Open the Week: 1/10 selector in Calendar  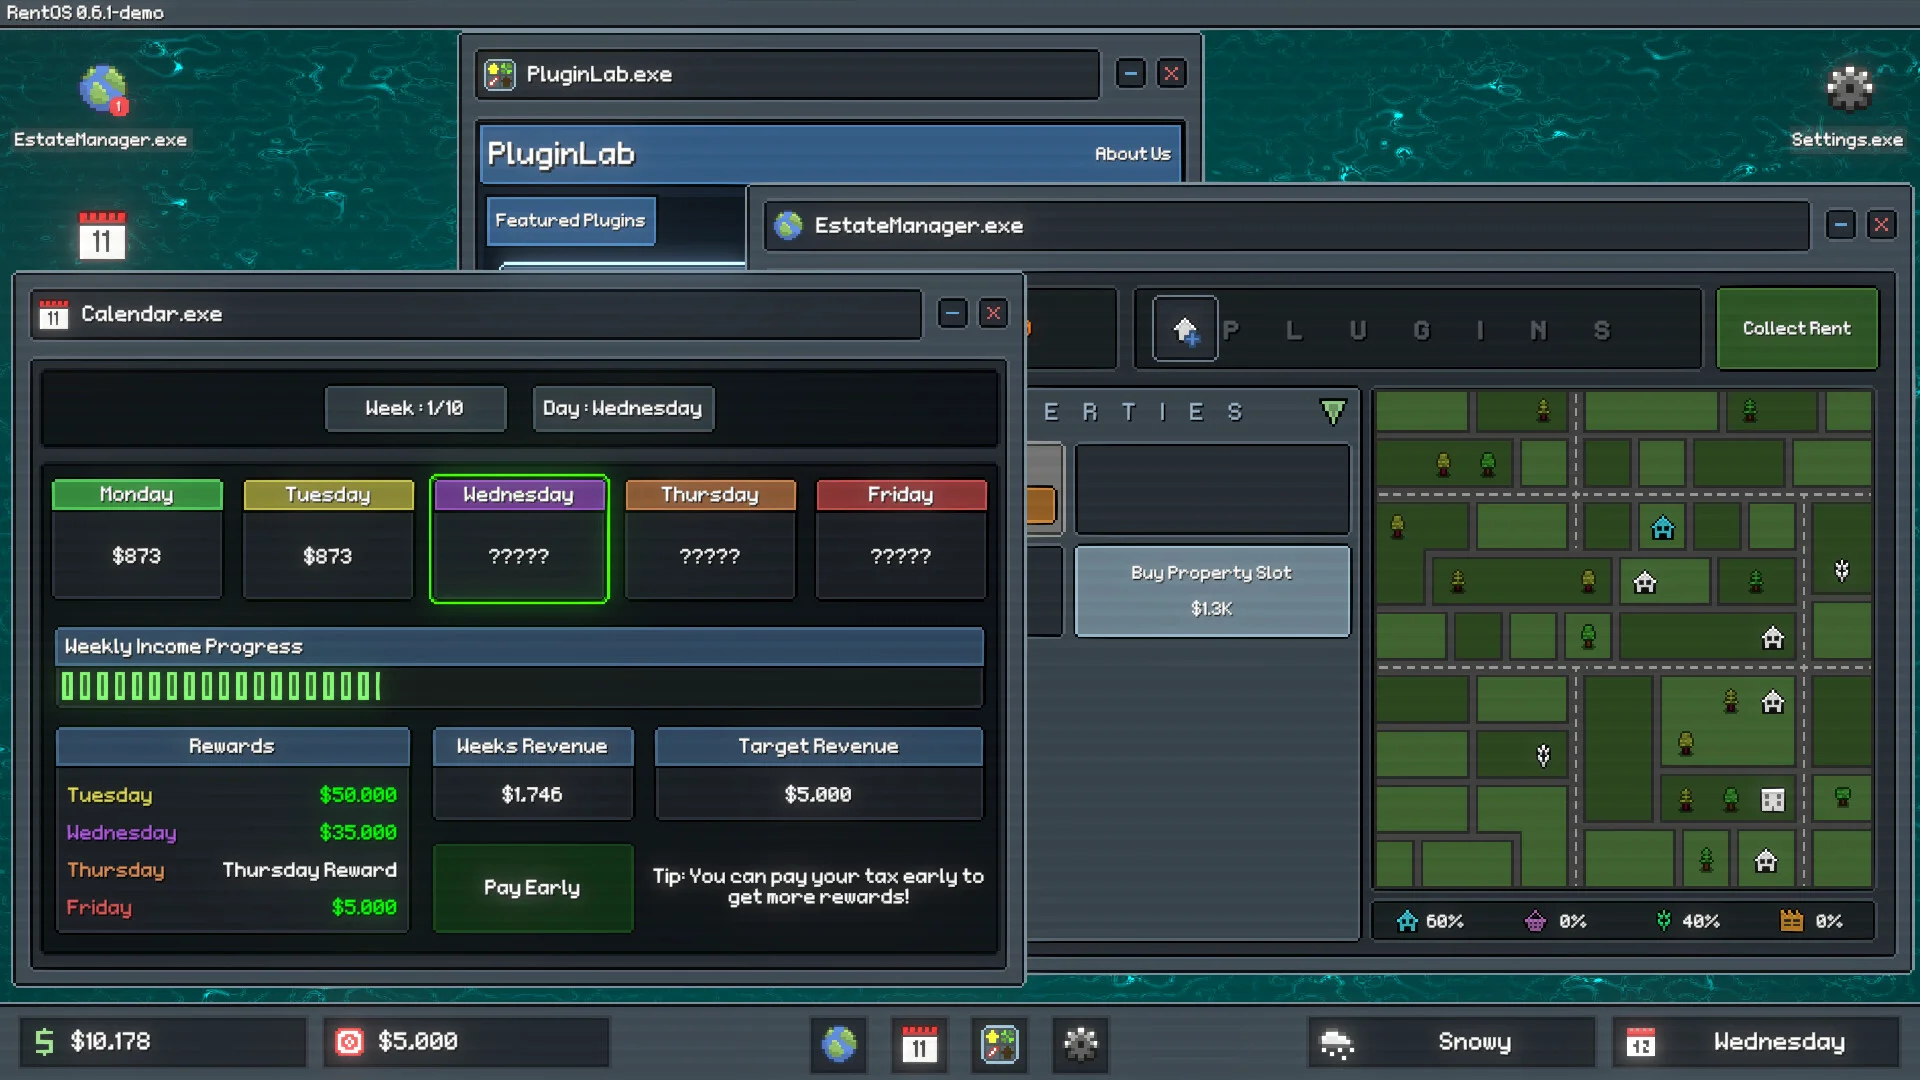point(415,408)
